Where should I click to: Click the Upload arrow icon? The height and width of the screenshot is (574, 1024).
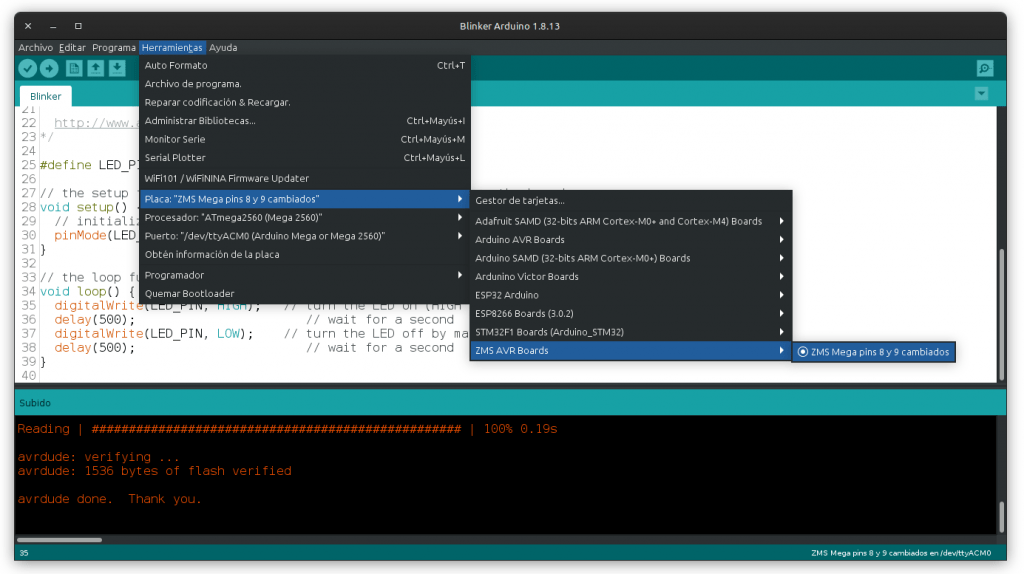point(49,68)
